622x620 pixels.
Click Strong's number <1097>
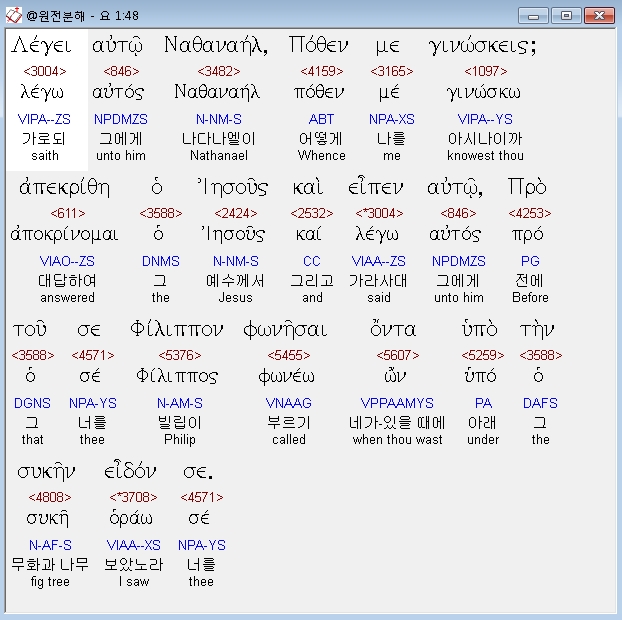(486, 71)
